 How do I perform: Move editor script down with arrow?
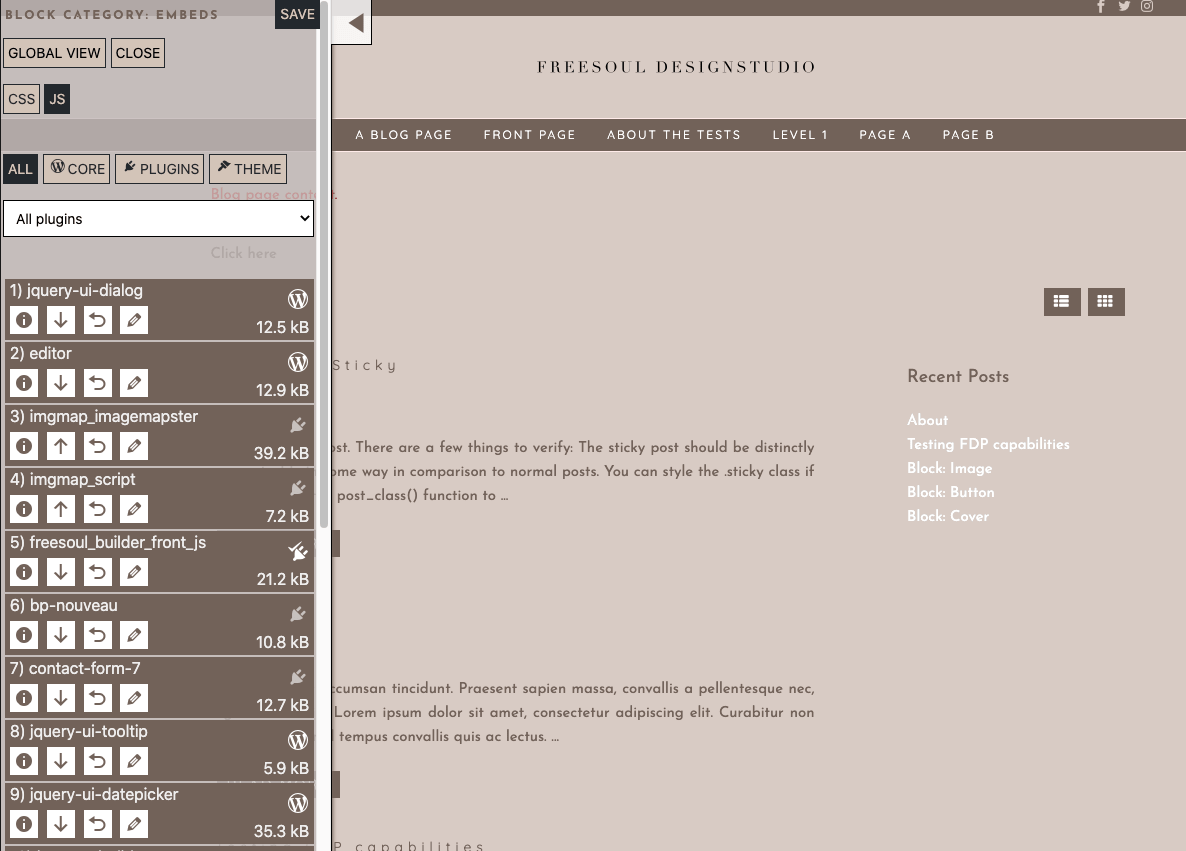(61, 383)
